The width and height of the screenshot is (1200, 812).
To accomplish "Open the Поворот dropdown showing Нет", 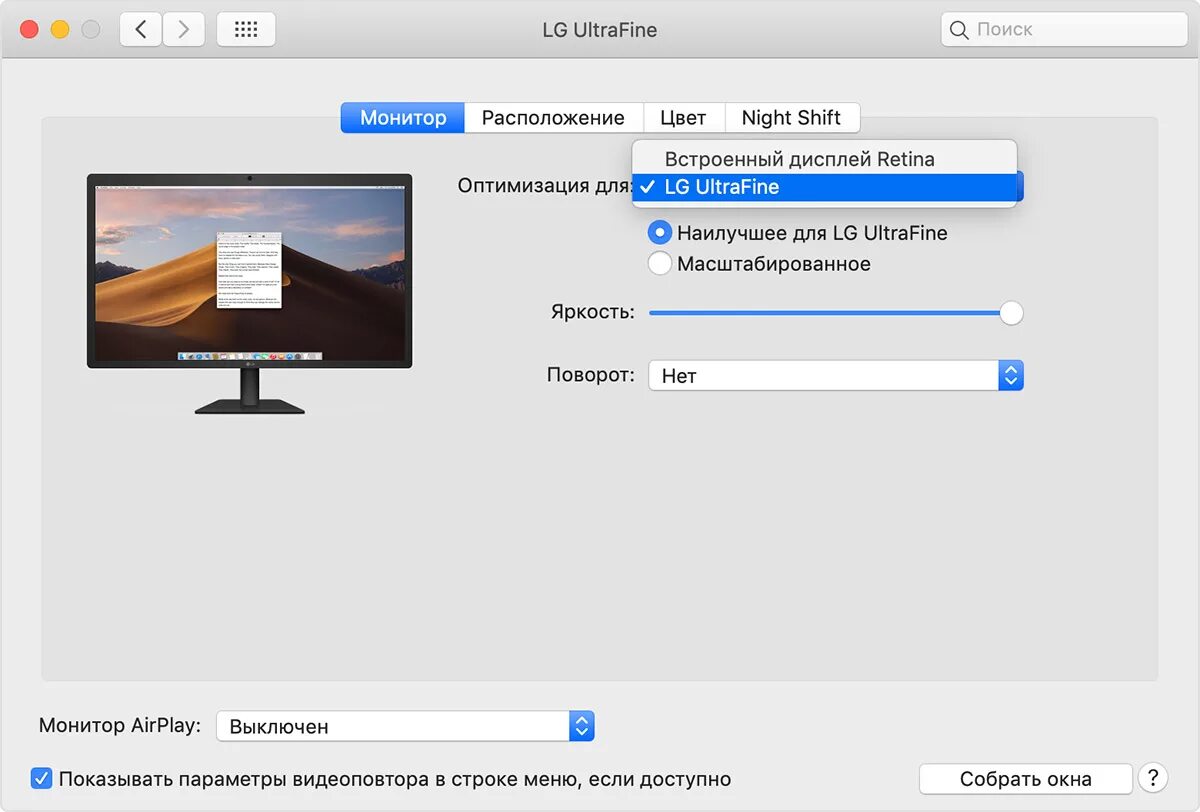I will click(836, 376).
